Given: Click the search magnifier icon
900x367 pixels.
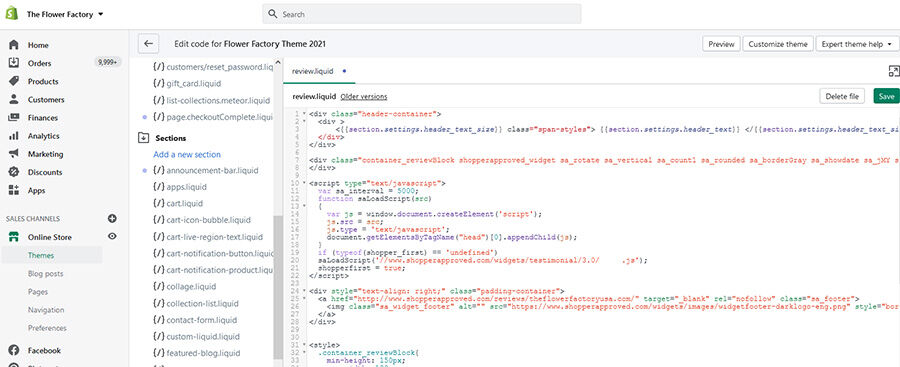Looking at the screenshot, I should pos(273,14).
